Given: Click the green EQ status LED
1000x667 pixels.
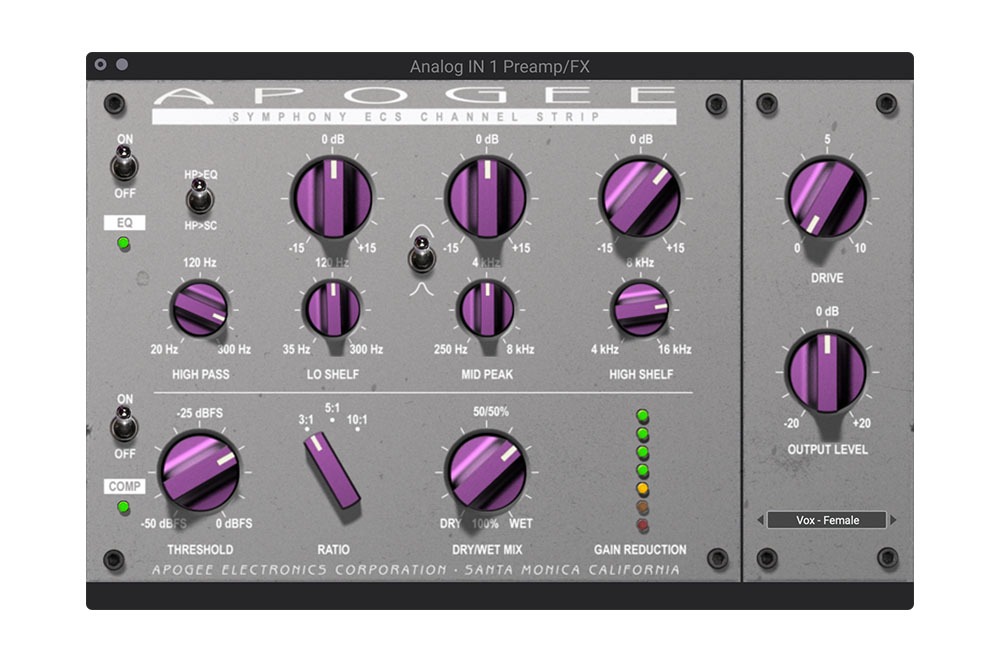Looking at the screenshot, I should pyautogui.click(x=124, y=243).
